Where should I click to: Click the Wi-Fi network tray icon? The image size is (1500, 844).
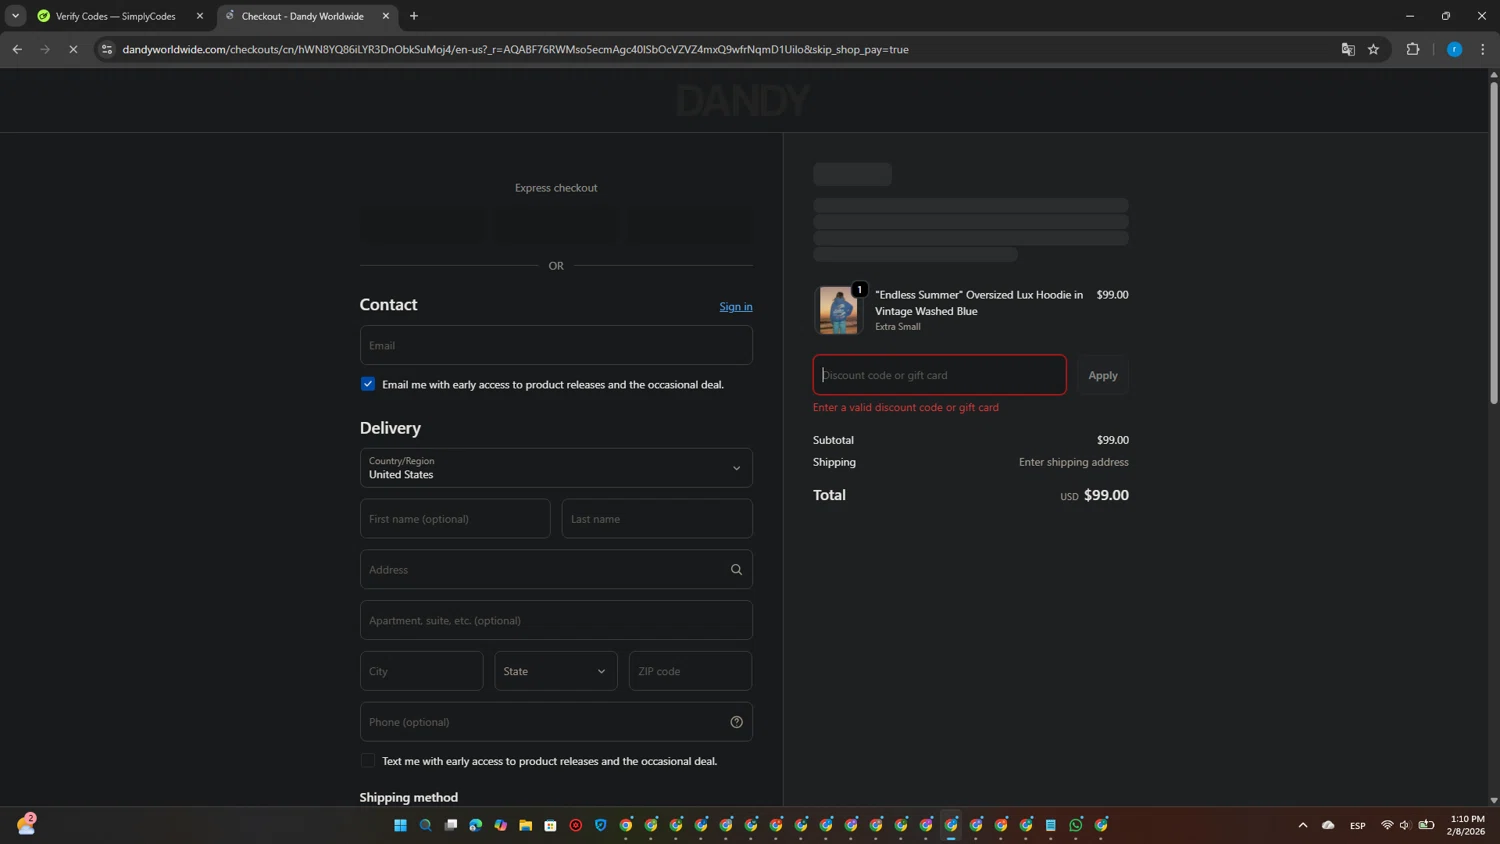coord(1387,825)
